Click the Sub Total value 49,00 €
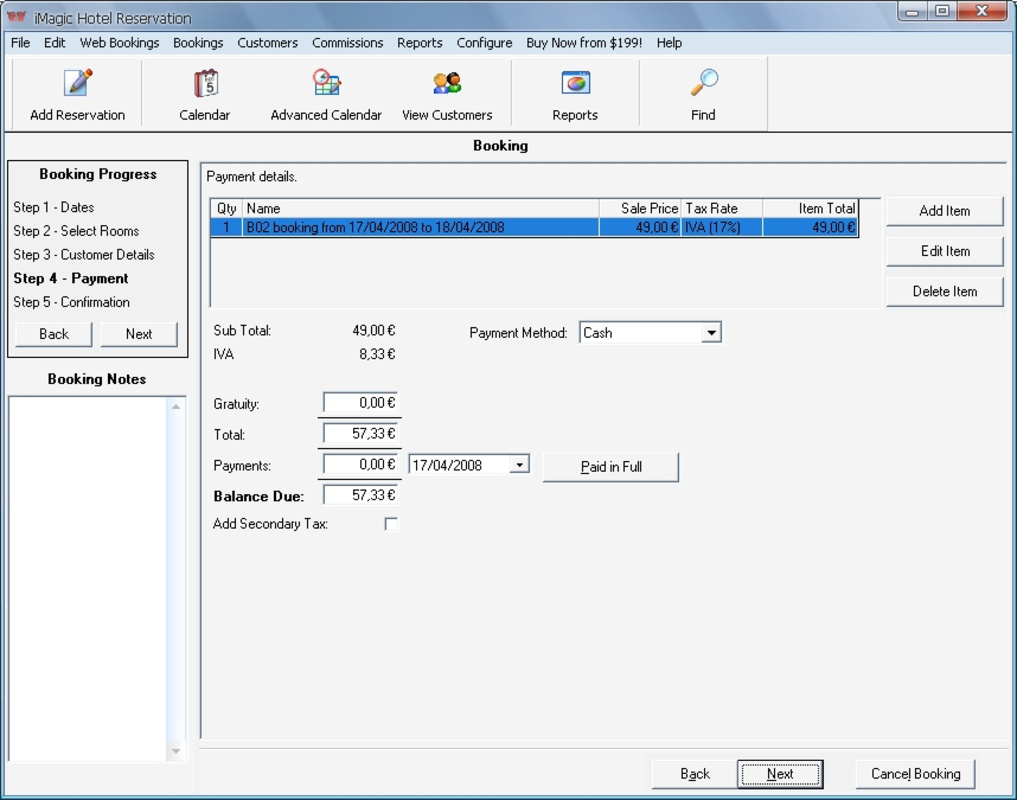This screenshot has width=1017, height=800. click(374, 330)
